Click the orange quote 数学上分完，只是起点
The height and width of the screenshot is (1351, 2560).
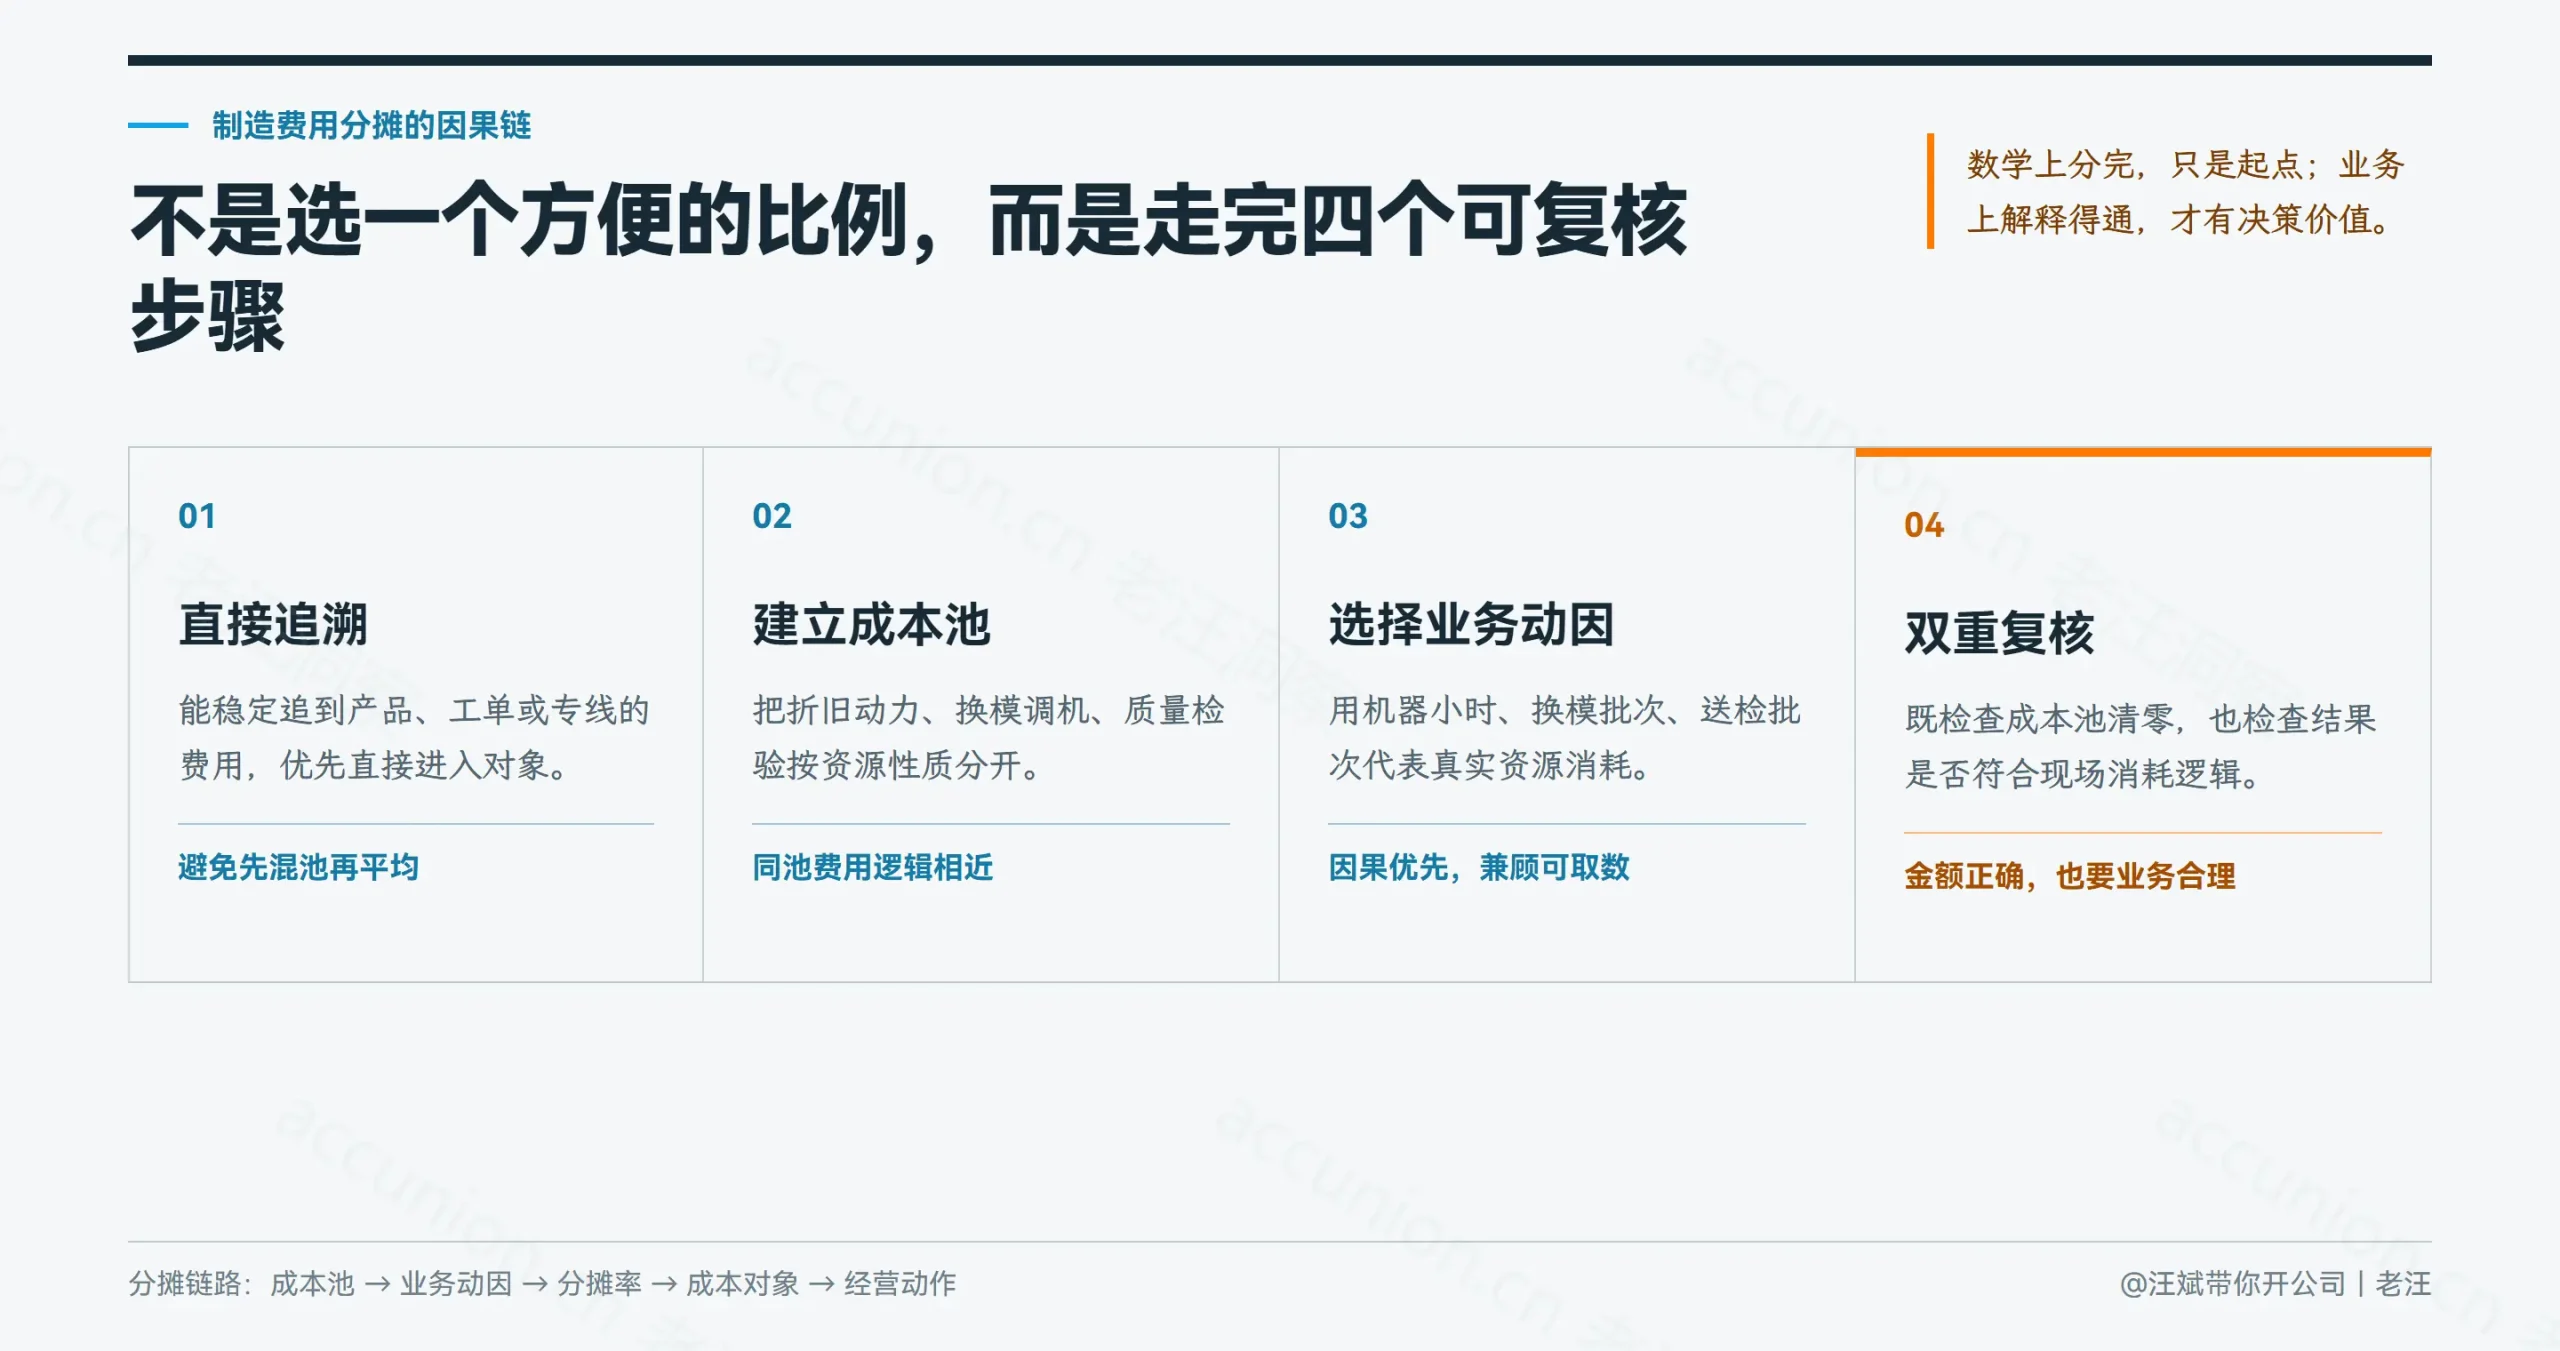[2185, 192]
